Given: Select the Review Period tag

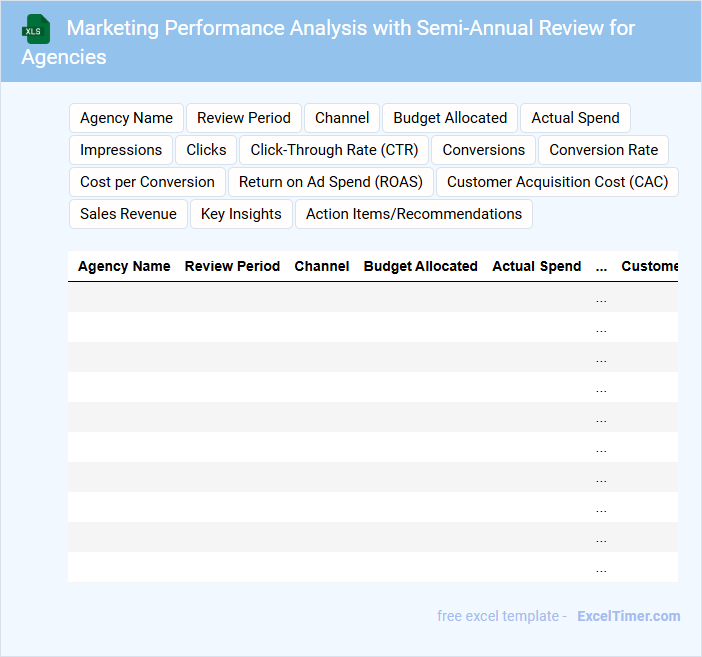Looking at the screenshot, I should pyautogui.click(x=244, y=118).
